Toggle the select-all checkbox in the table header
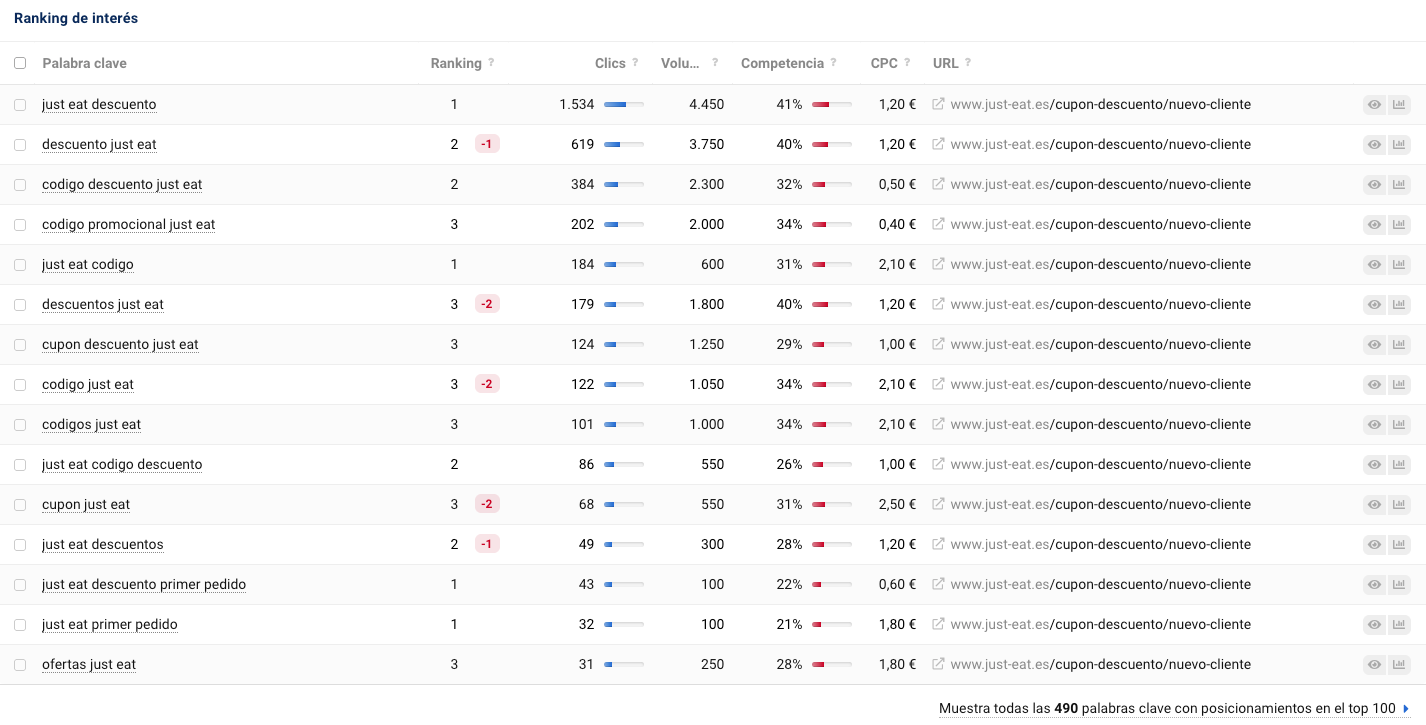The height and width of the screenshot is (725, 1426). (20, 62)
